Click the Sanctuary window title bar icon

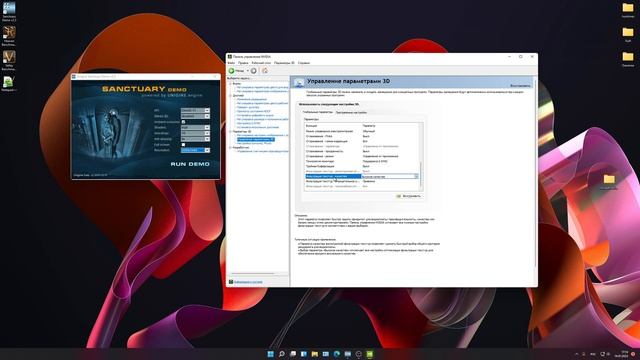[74, 77]
